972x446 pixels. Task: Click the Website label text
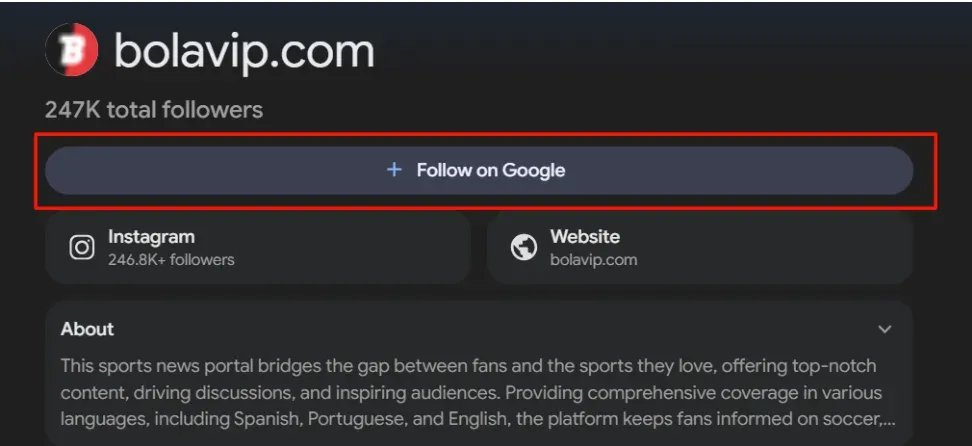tap(585, 237)
